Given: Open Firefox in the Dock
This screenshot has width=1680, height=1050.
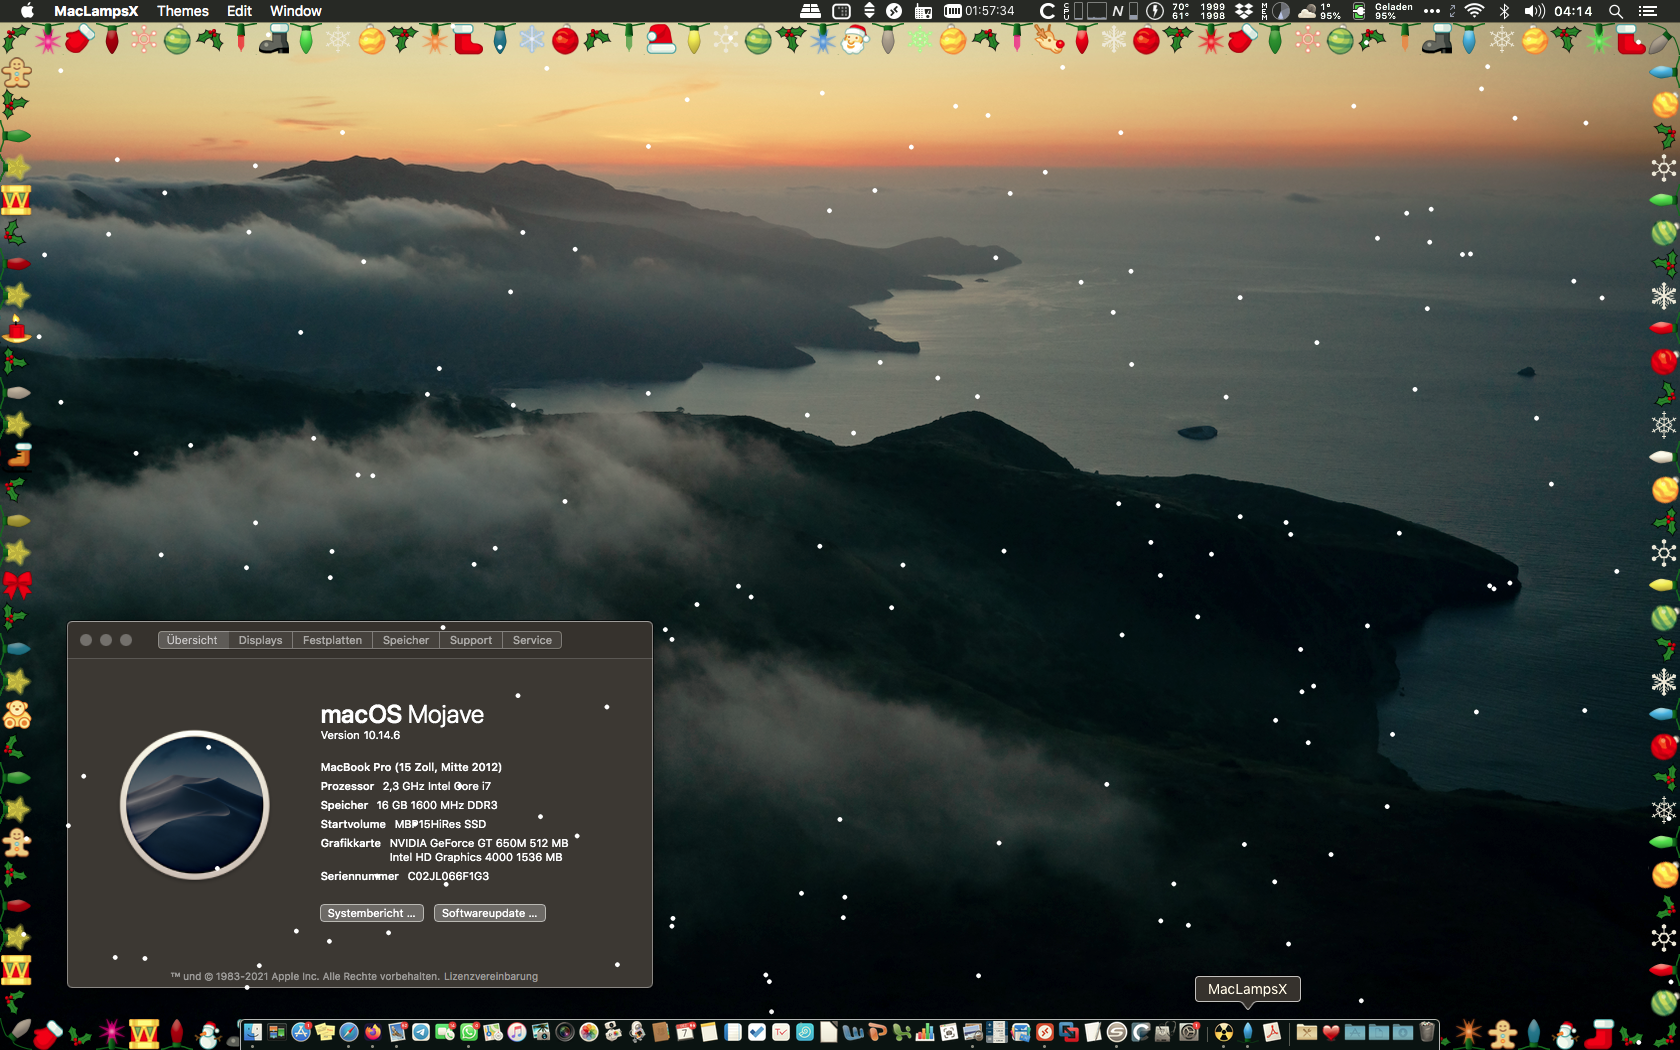Looking at the screenshot, I should coord(373,1032).
